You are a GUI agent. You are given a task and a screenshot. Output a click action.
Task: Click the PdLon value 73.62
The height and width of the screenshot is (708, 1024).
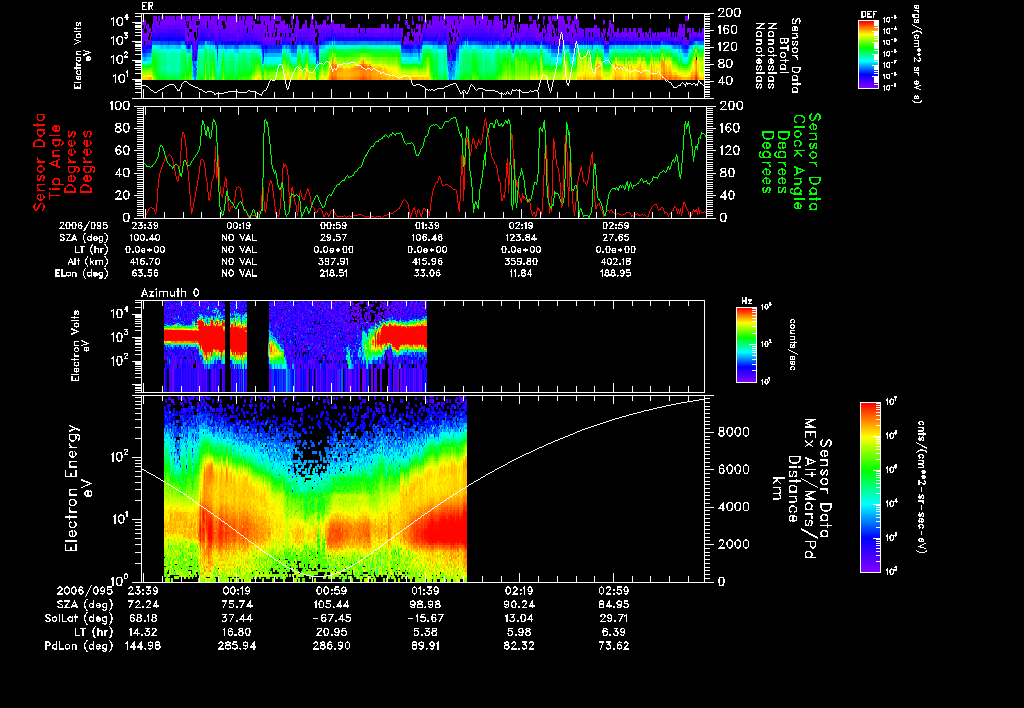(614, 646)
